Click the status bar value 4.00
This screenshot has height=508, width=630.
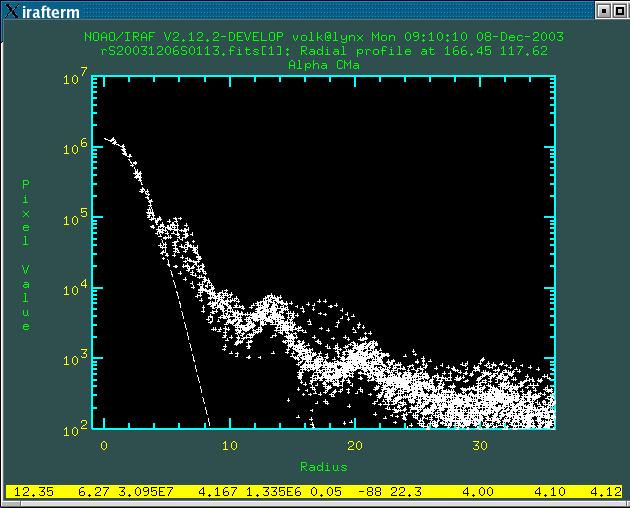point(478,492)
